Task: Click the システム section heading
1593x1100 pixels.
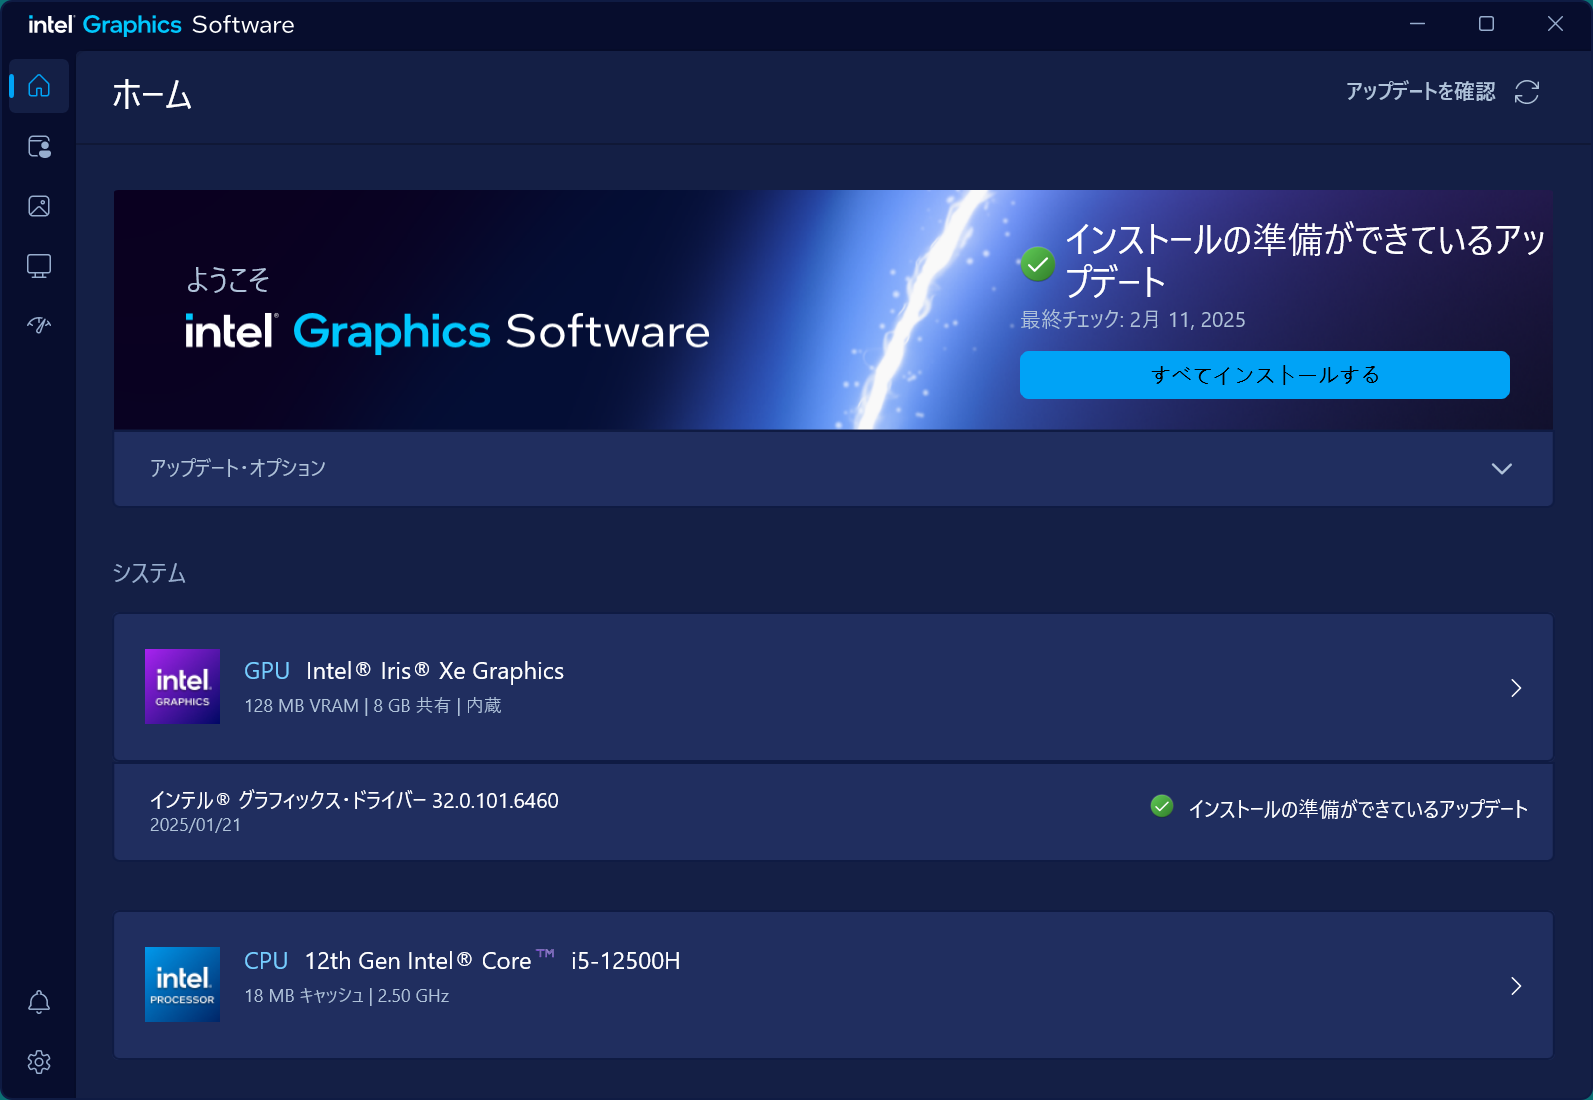Action: click(x=149, y=573)
